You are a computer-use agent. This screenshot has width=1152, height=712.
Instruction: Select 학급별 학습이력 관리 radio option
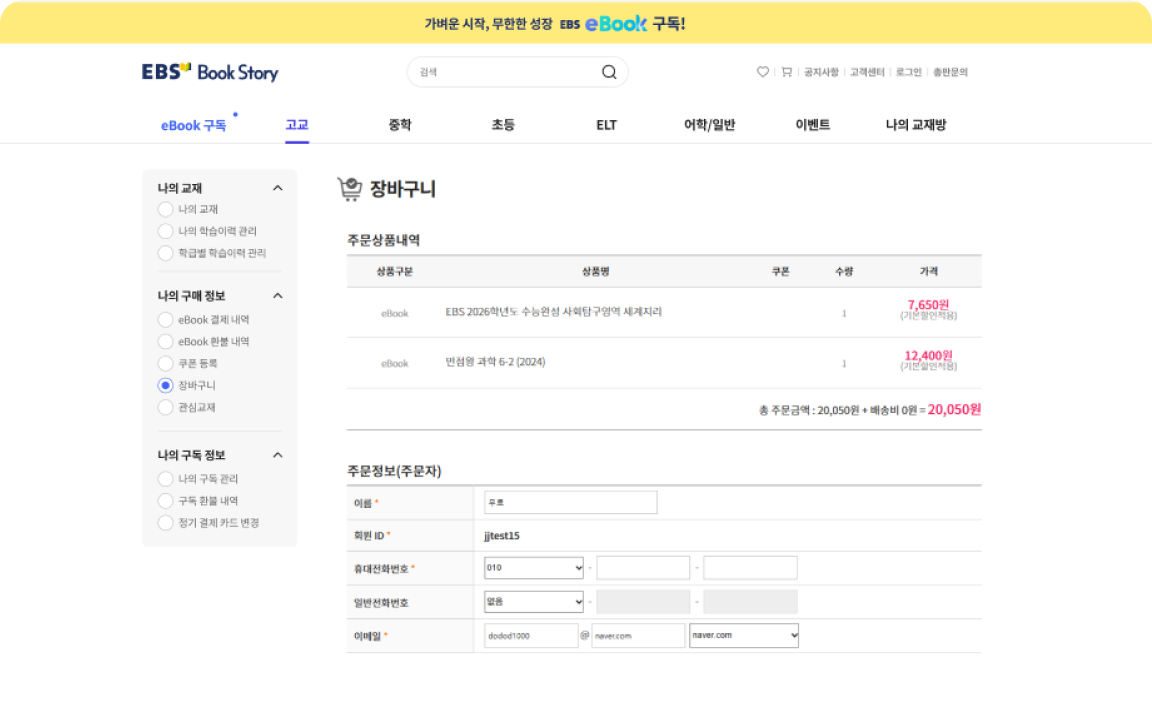(165, 253)
